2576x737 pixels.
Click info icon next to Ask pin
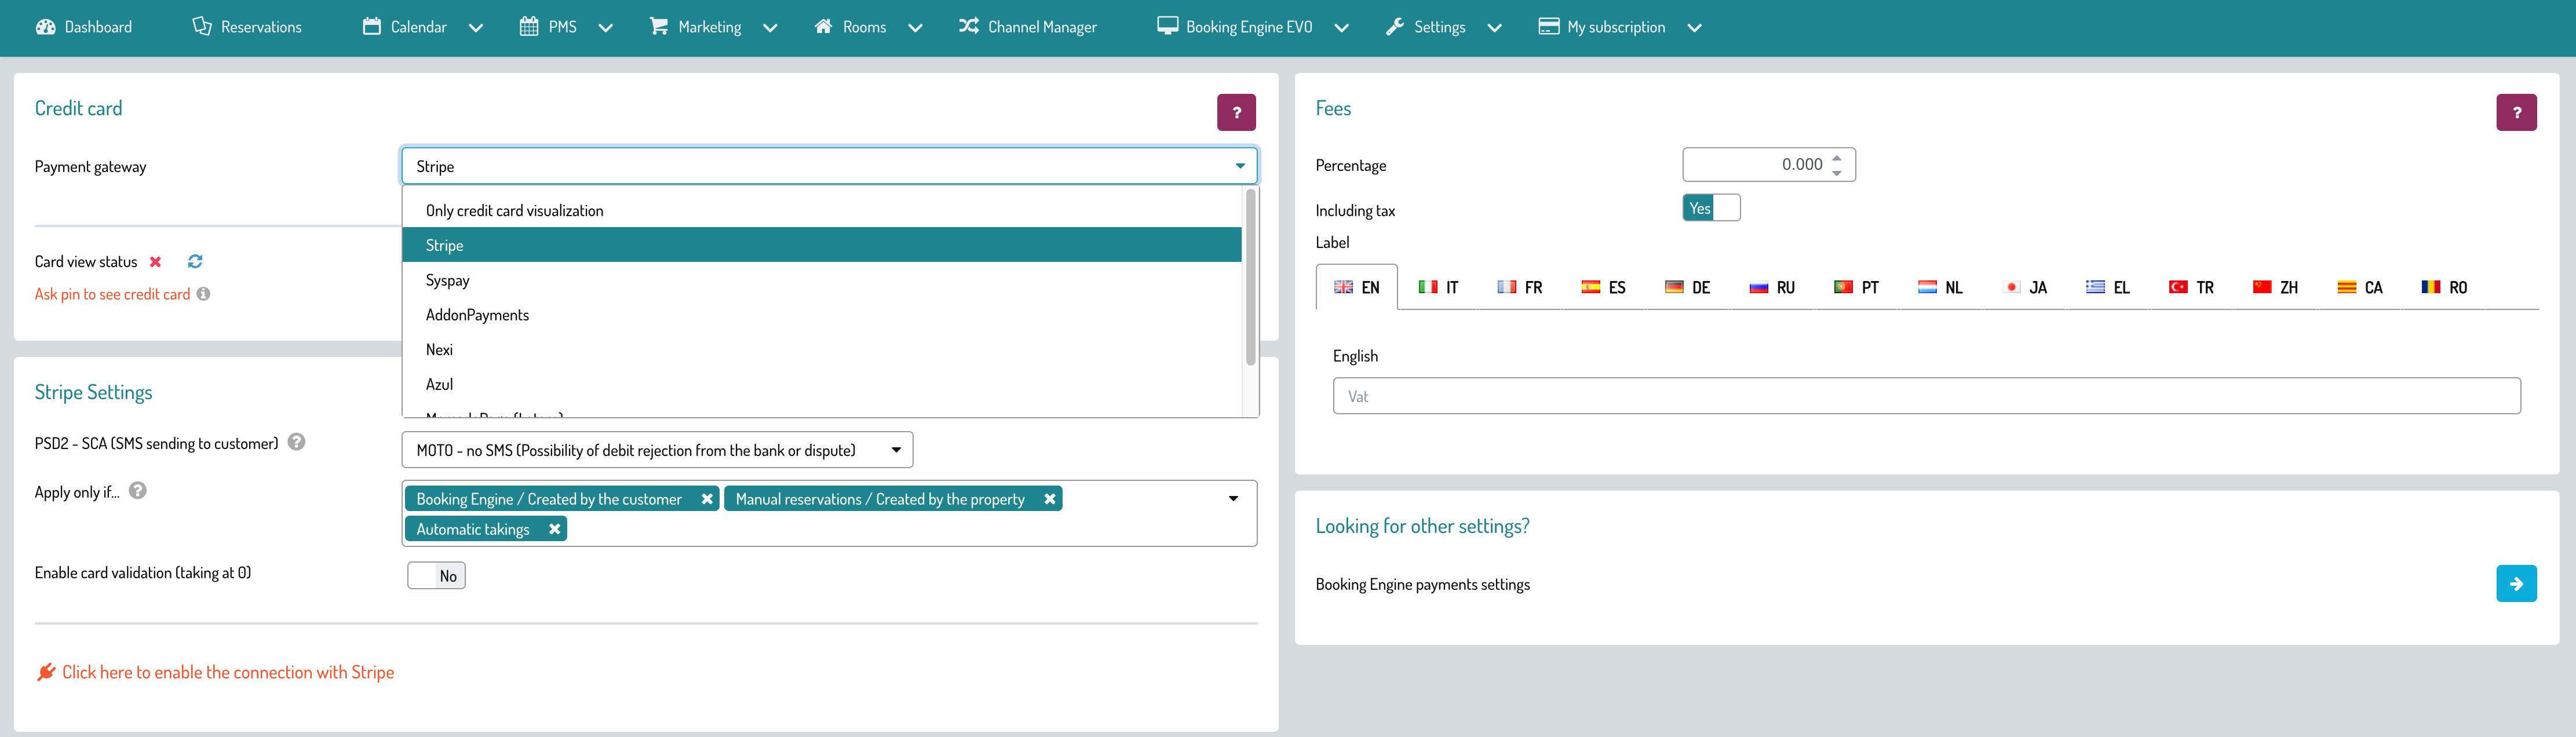pos(203,294)
